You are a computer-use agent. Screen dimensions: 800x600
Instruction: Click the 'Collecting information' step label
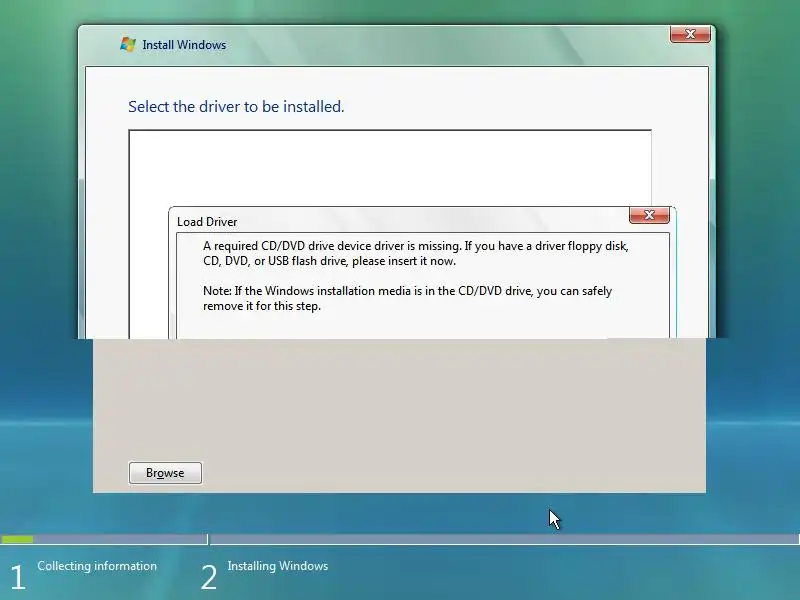(x=97, y=566)
